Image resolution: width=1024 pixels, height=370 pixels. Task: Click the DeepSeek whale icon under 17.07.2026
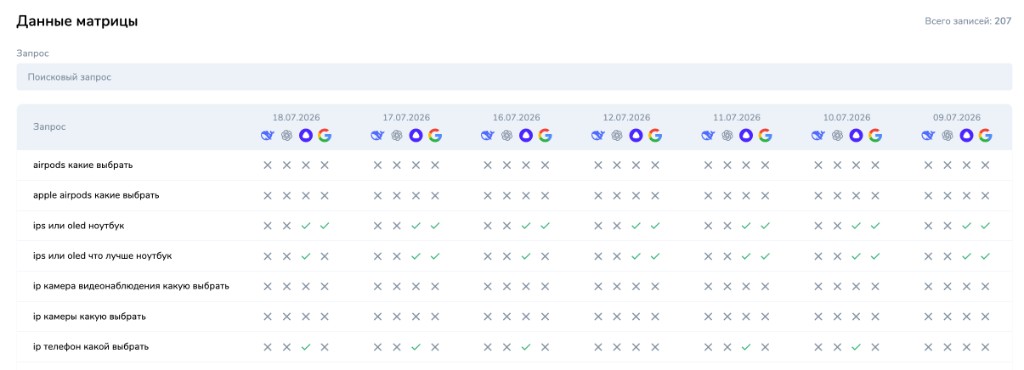tap(377, 136)
